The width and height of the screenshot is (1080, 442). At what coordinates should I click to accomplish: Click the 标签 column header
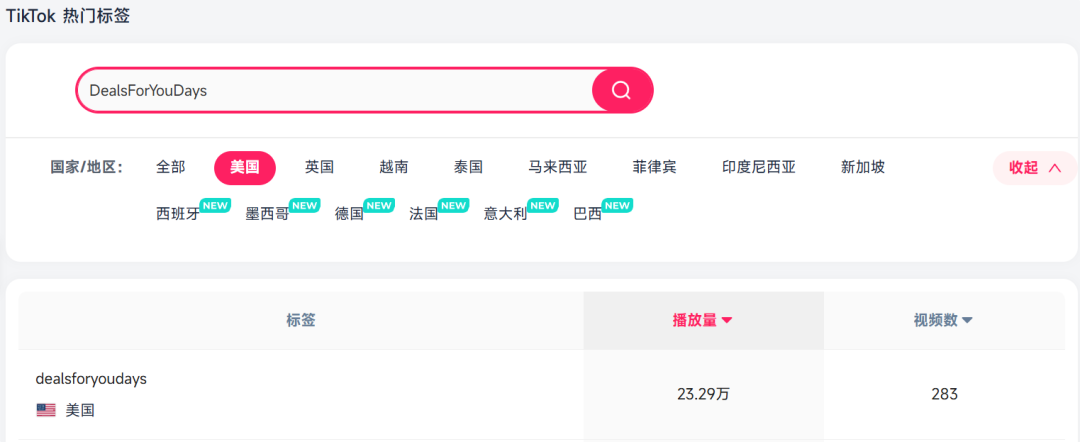click(301, 320)
